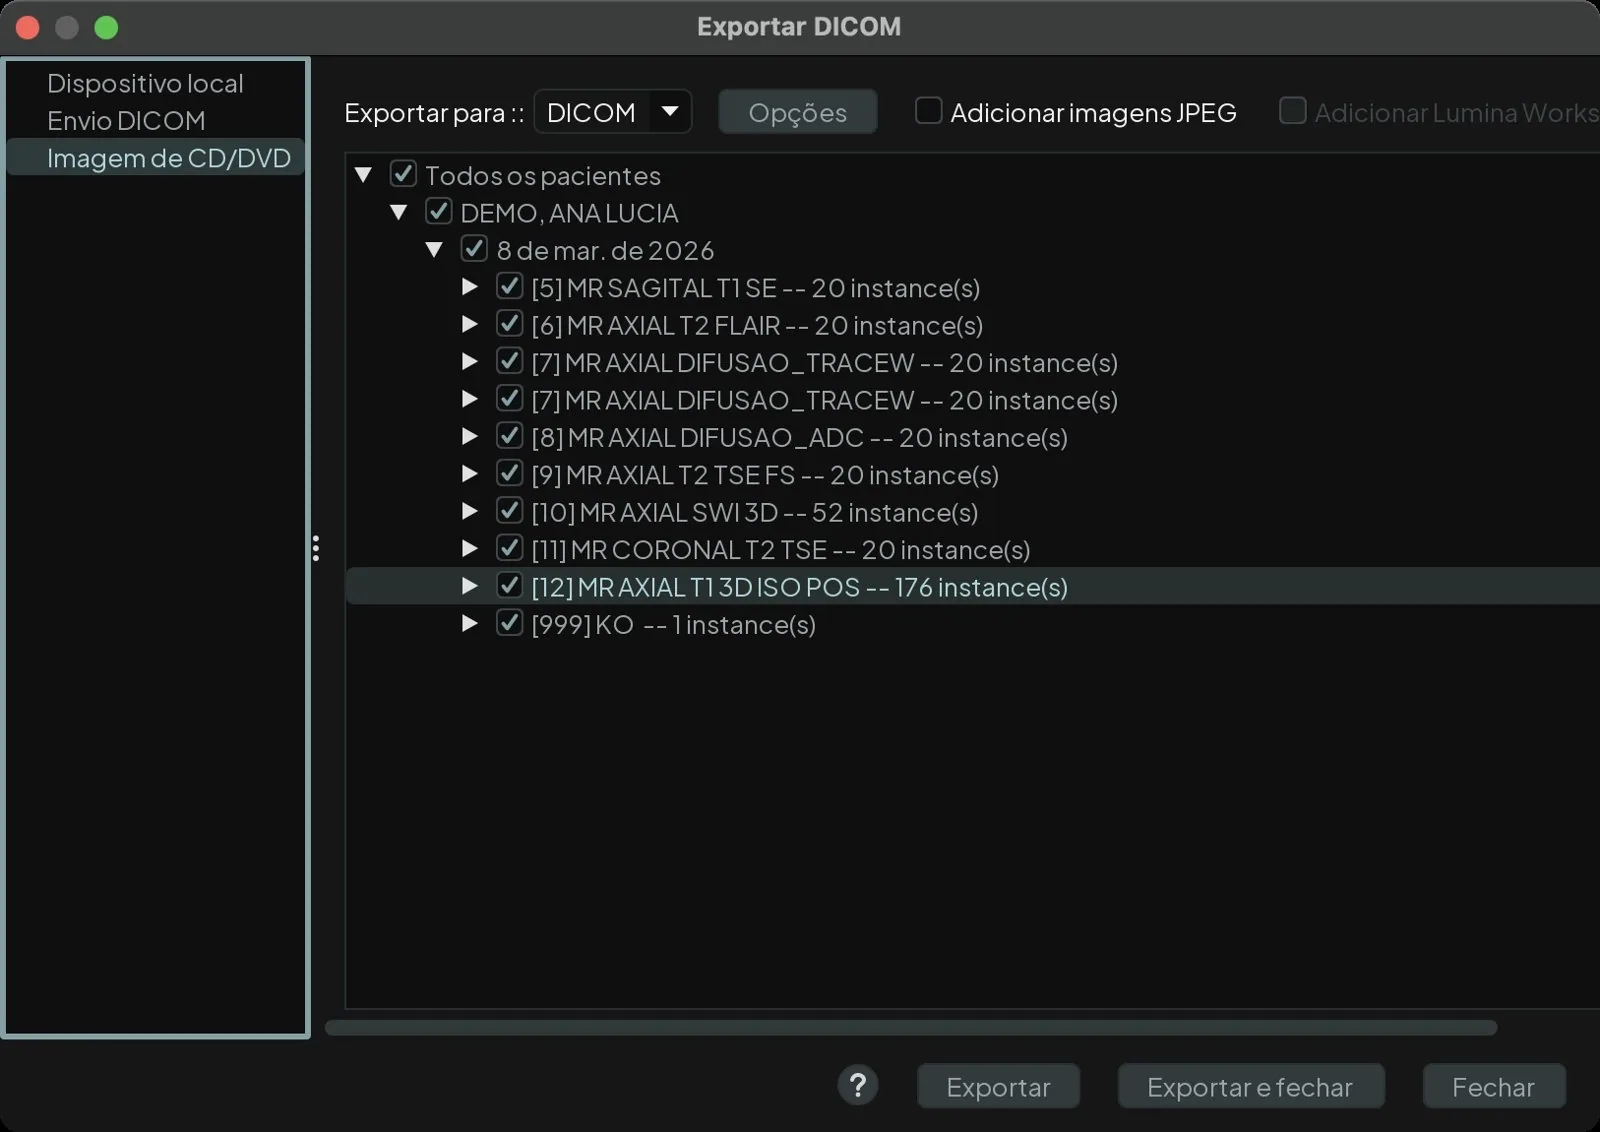The height and width of the screenshot is (1132, 1600).
Task: Click the Exportar e fechar button
Action: (1250, 1086)
